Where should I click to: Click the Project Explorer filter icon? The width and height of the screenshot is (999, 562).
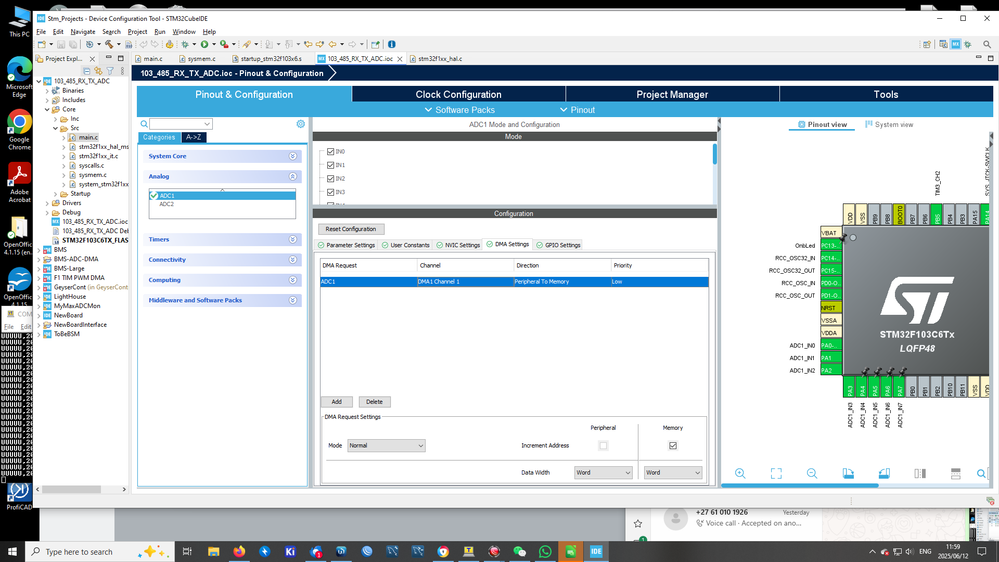pos(110,71)
